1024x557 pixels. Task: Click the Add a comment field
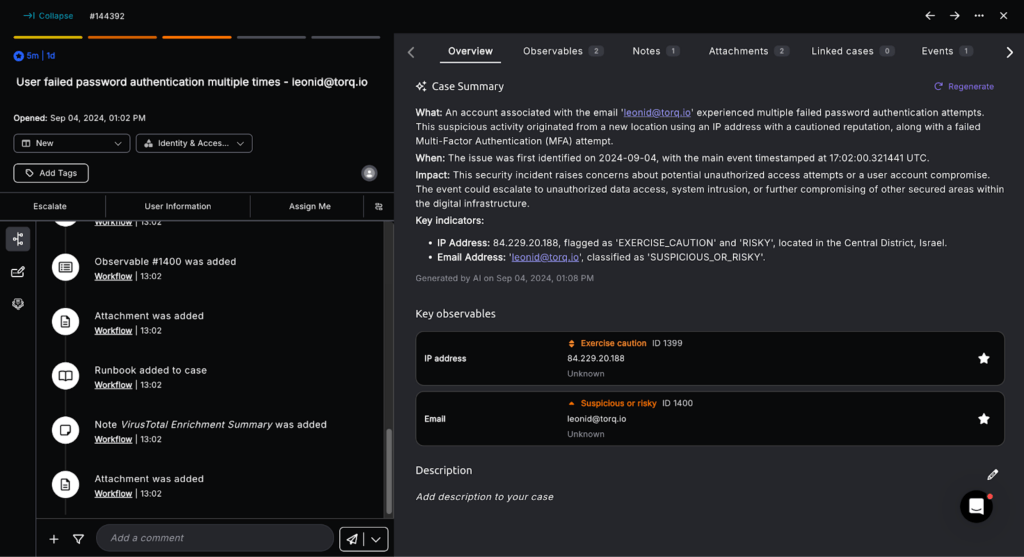214,538
